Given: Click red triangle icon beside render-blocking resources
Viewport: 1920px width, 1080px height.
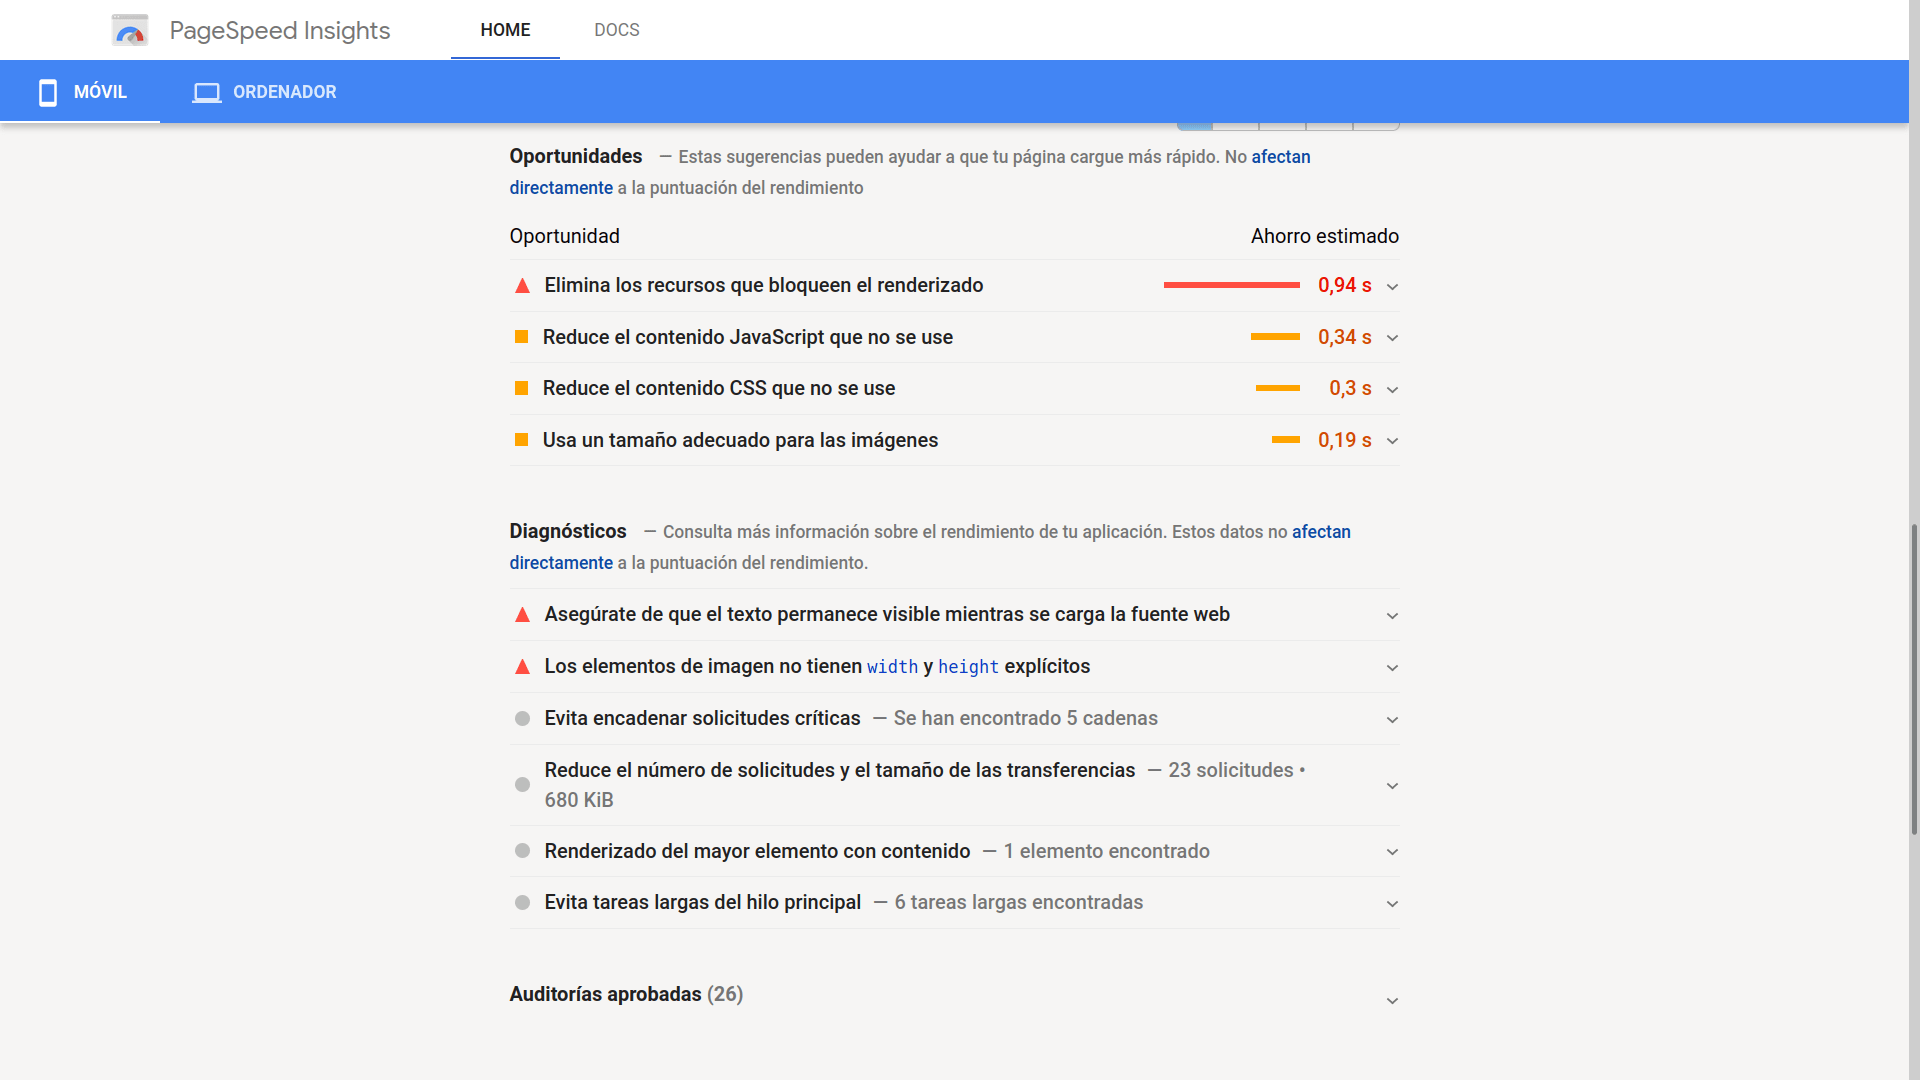Looking at the screenshot, I should pos(522,286).
